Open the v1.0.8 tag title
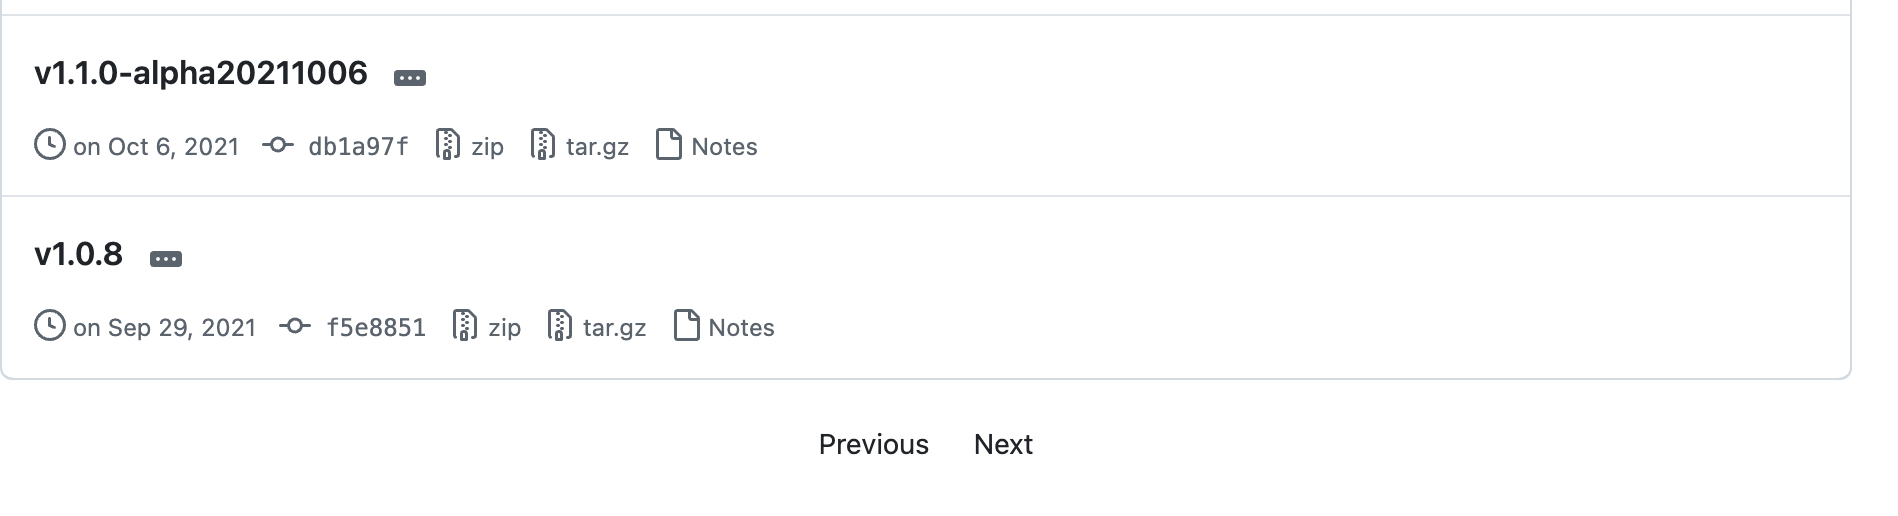 pos(79,254)
